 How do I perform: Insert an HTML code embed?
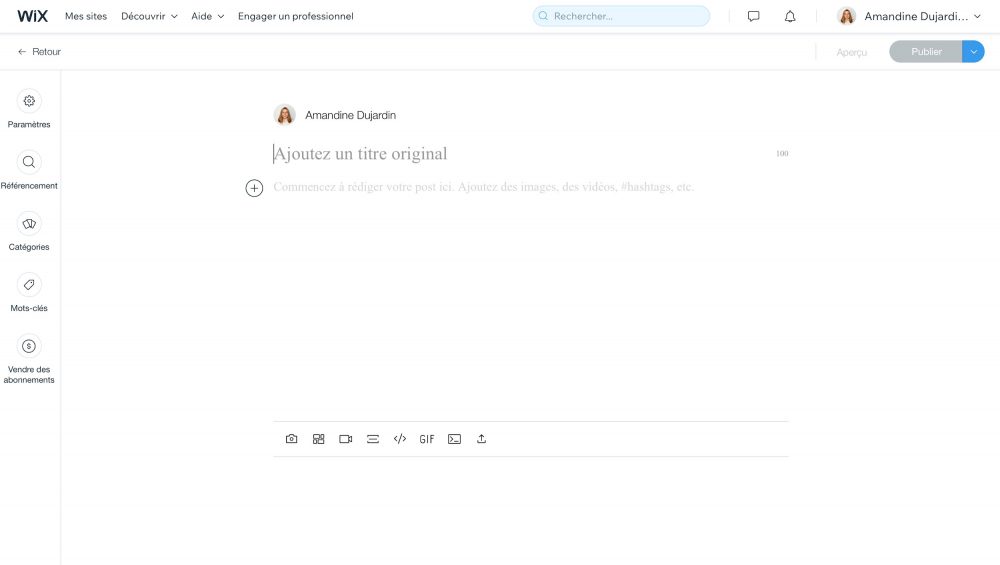[x=400, y=439]
